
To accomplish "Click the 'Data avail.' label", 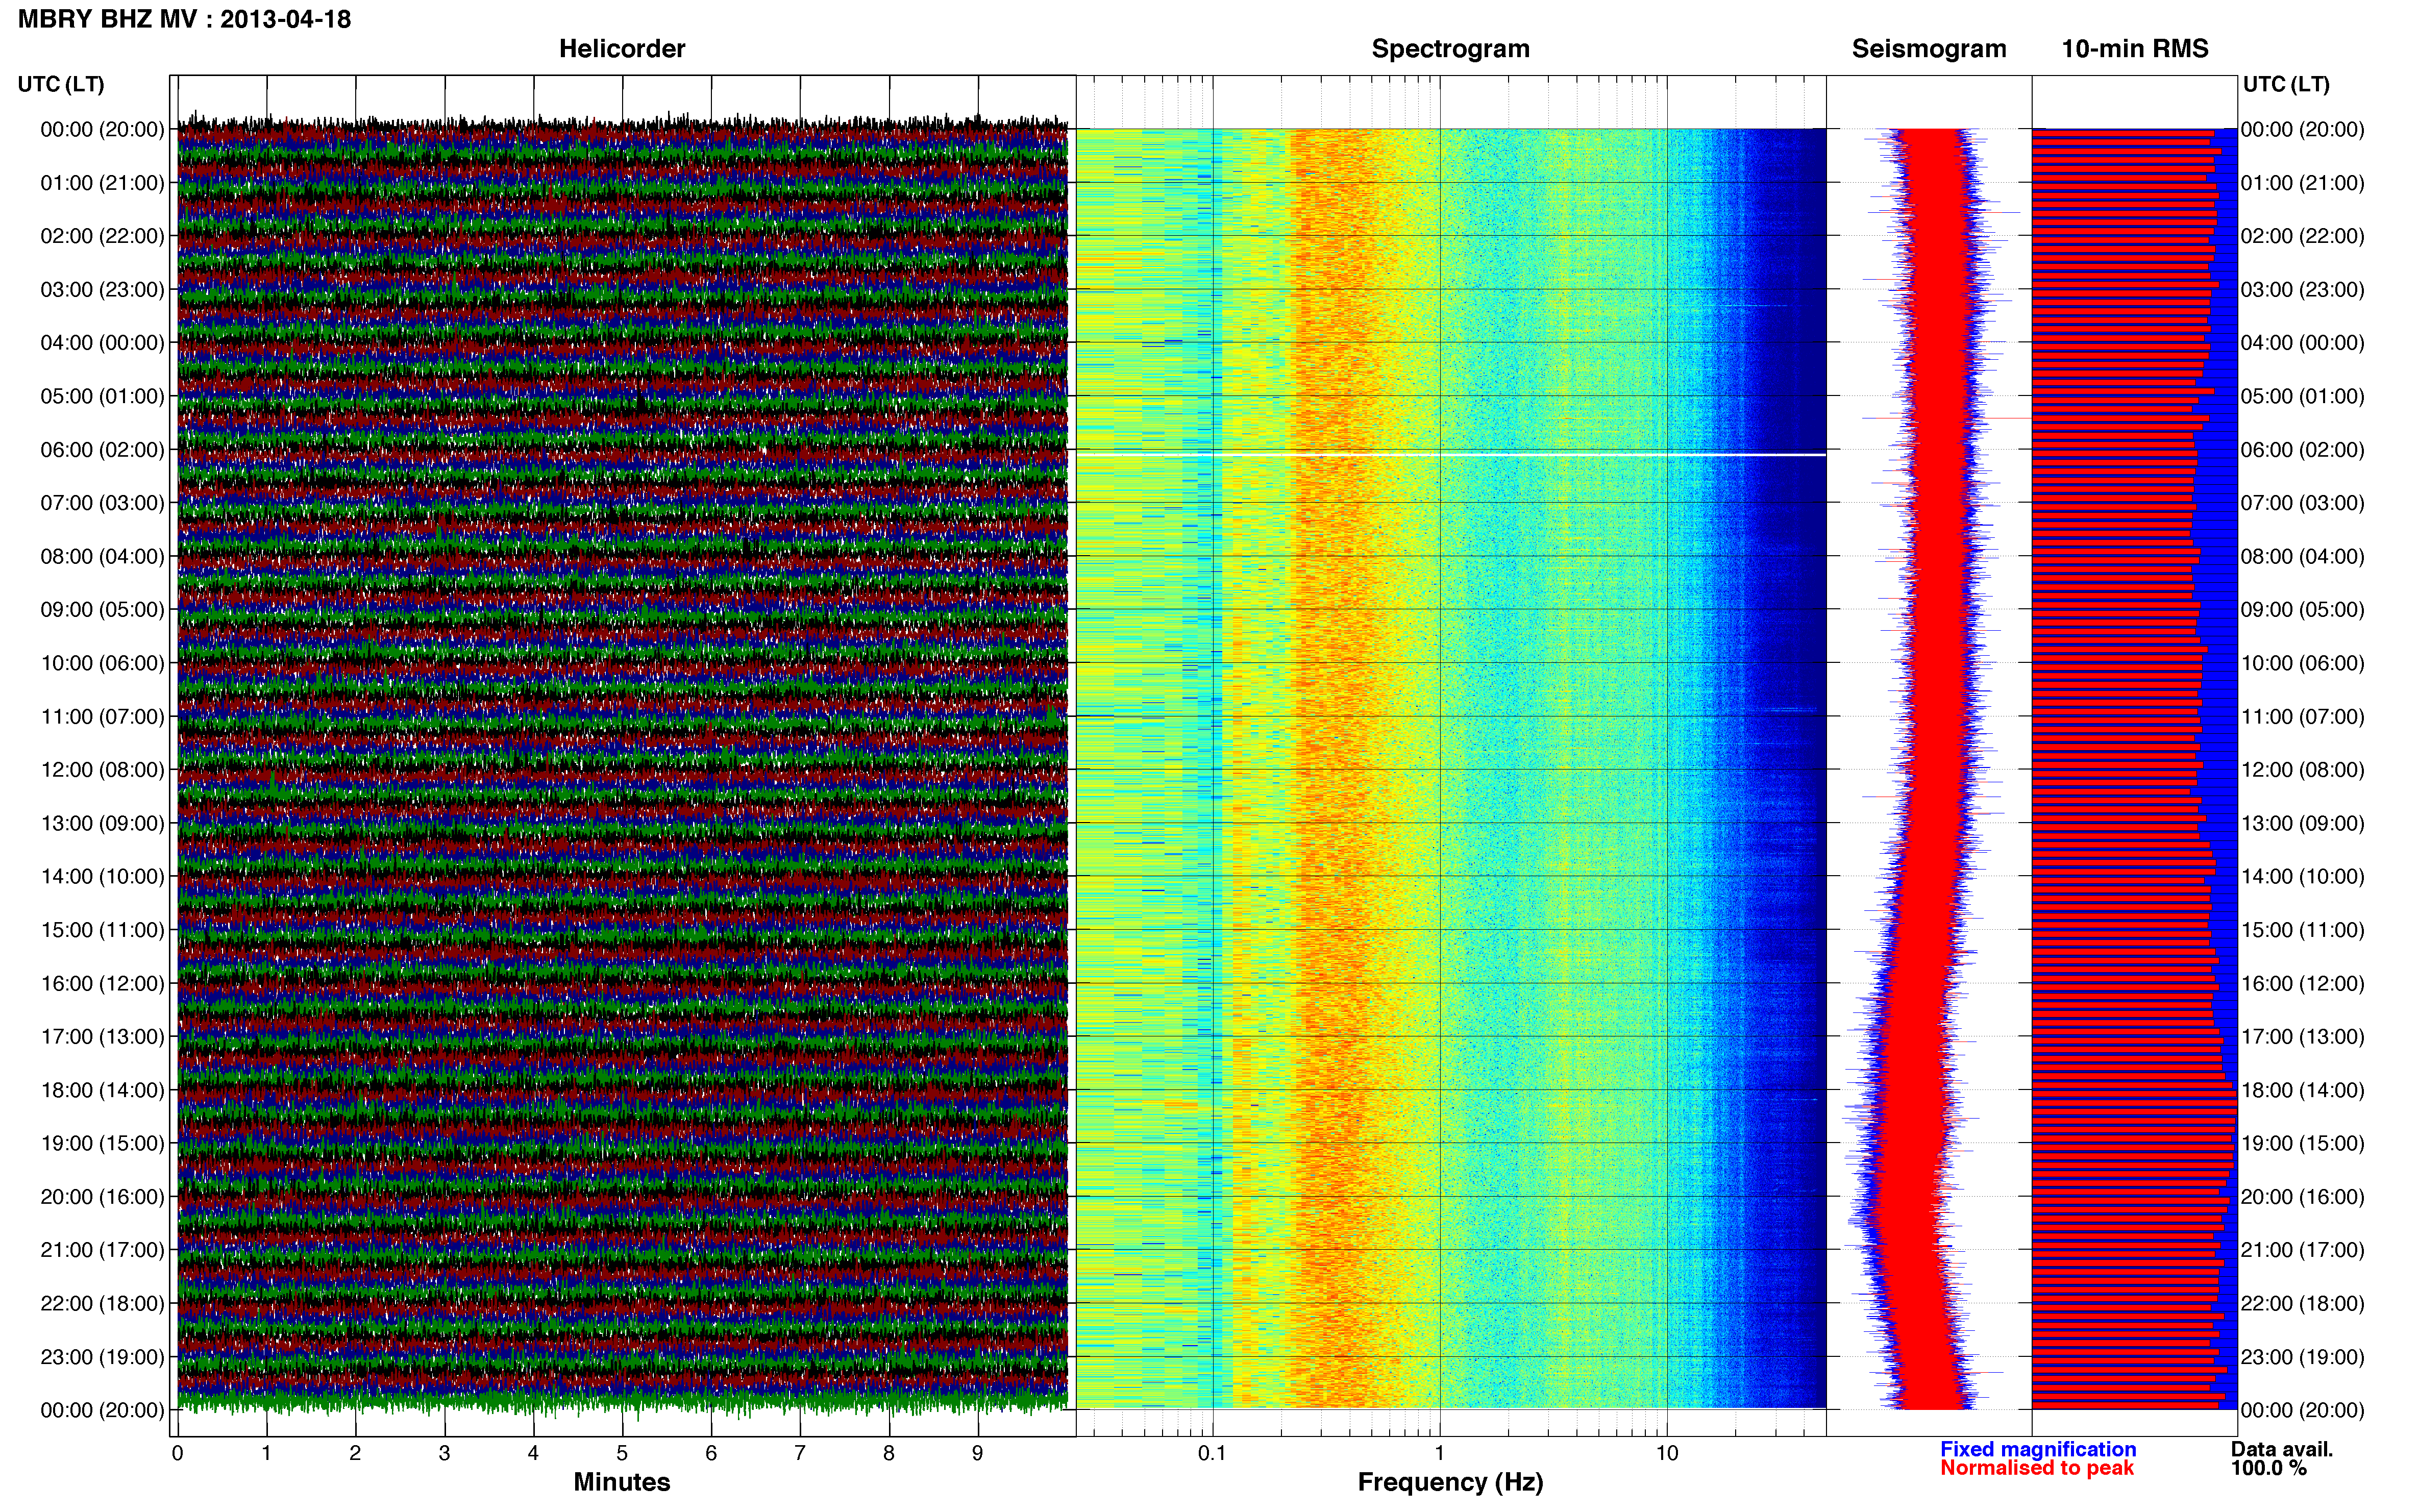I will coord(2282,1449).
